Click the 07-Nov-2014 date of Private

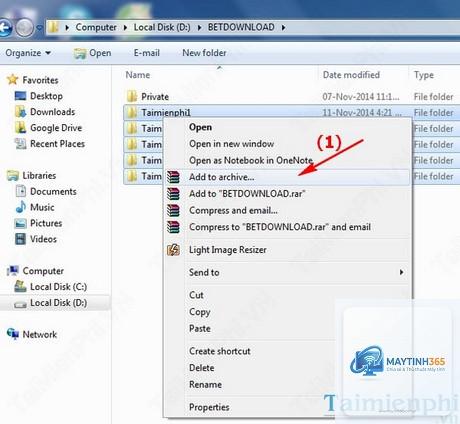[361, 97]
